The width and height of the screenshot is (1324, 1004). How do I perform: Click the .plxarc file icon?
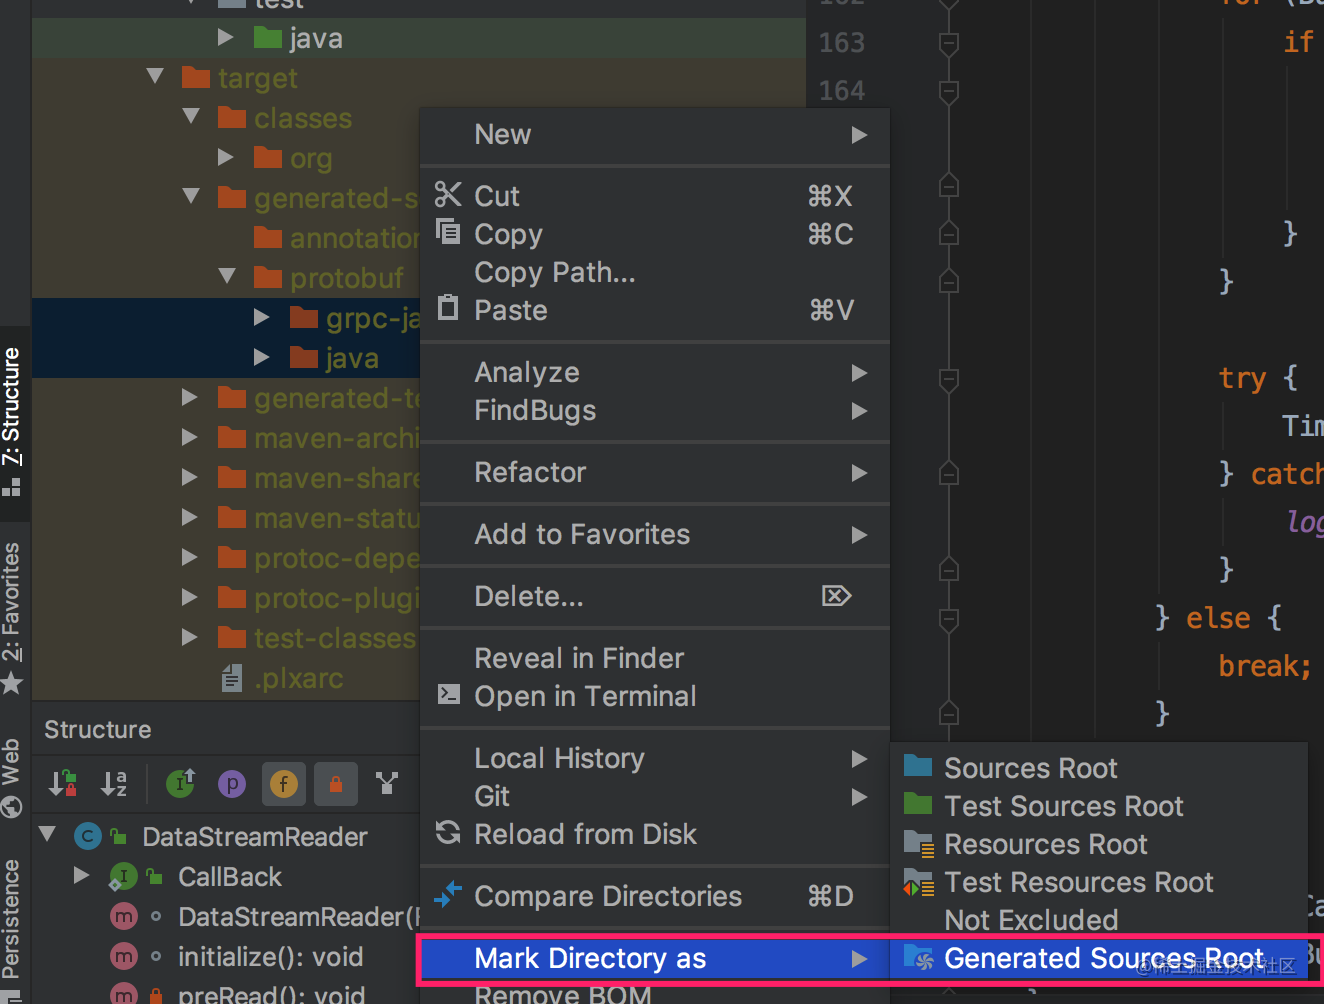pyautogui.click(x=231, y=678)
